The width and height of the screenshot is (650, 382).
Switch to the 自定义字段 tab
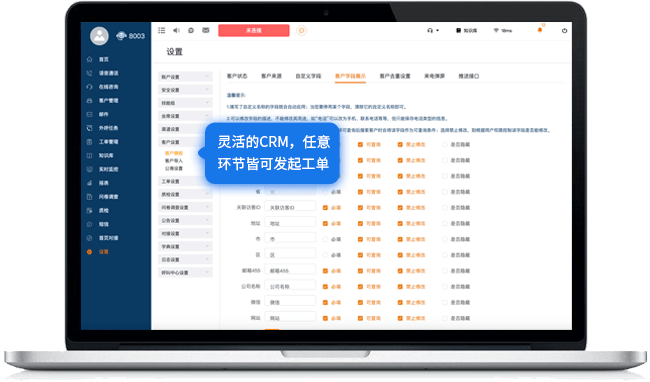pyautogui.click(x=308, y=76)
